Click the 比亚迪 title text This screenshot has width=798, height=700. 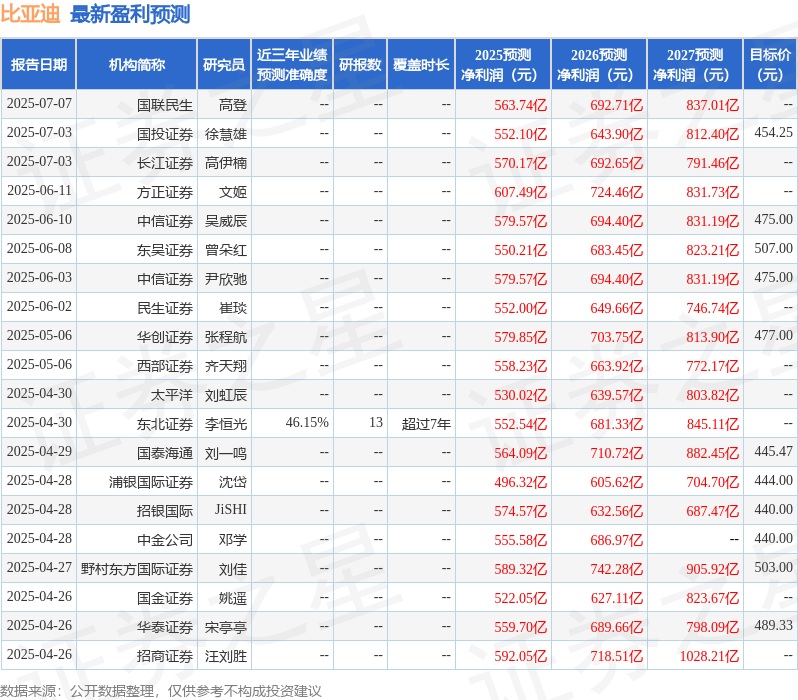tap(31, 14)
